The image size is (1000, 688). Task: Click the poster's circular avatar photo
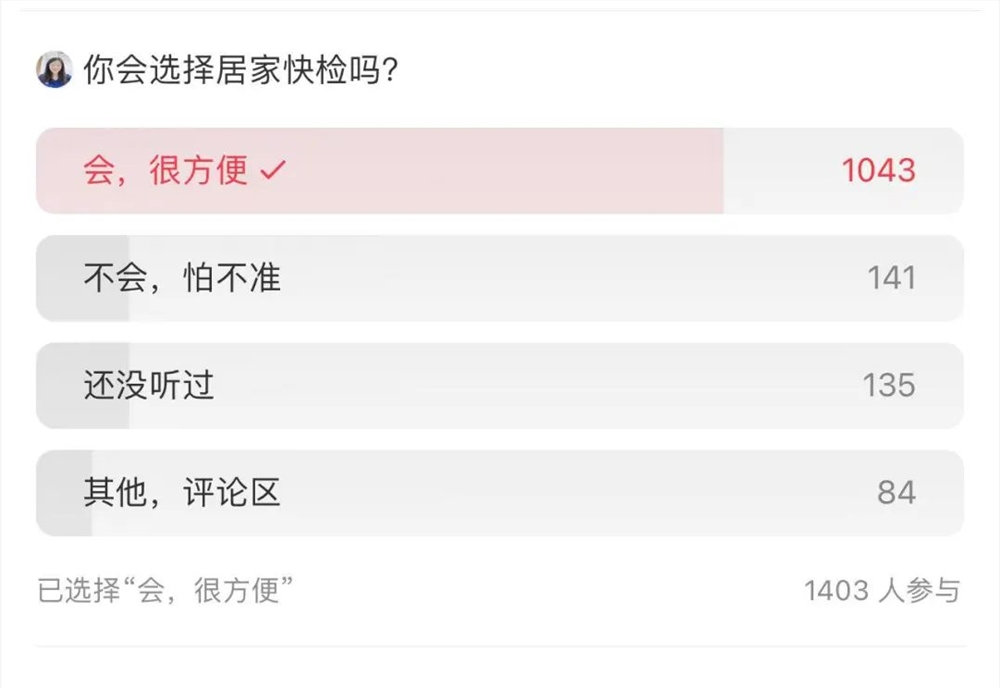(54, 68)
